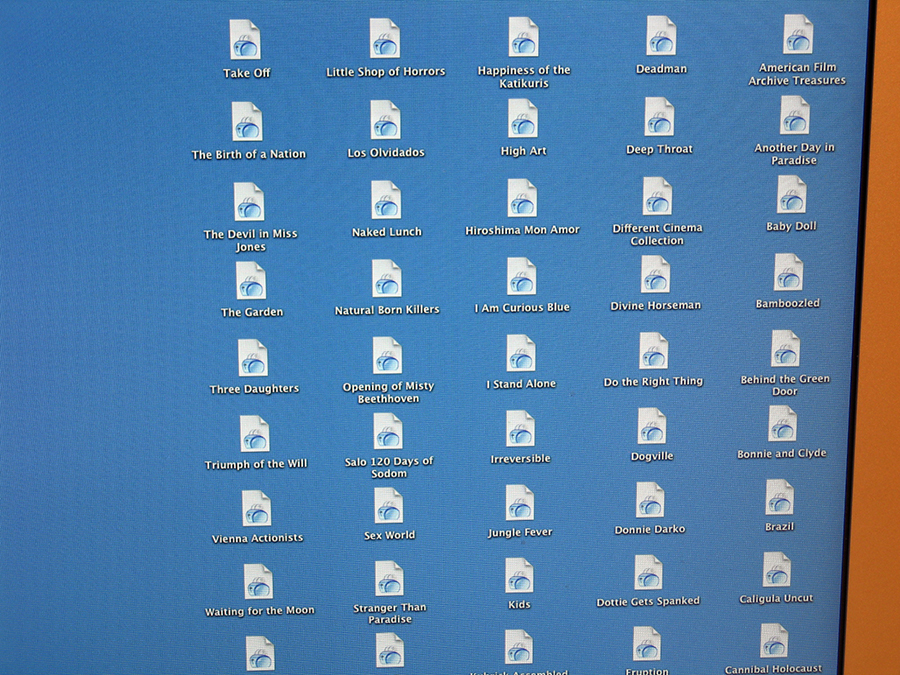
Task: Select the Dogville file icon
Action: click(652, 427)
